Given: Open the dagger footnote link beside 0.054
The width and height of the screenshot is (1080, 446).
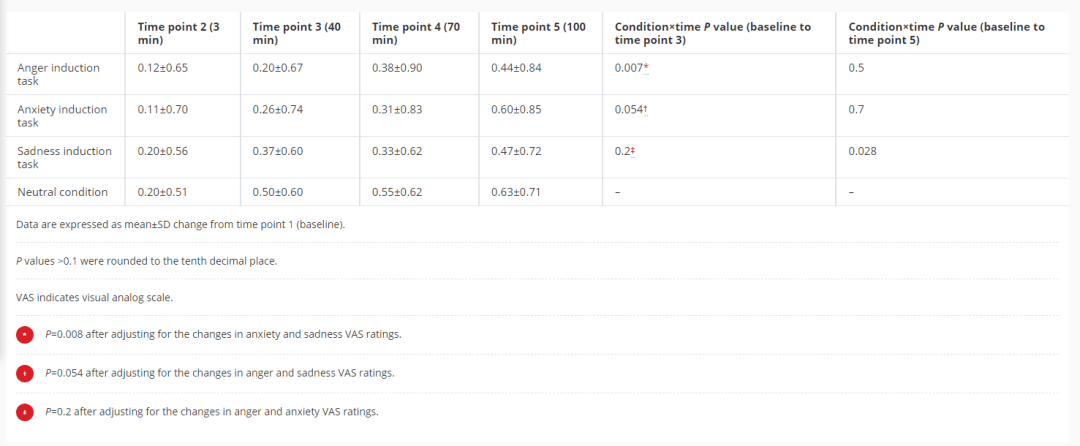Looking at the screenshot, I should click(x=648, y=110).
